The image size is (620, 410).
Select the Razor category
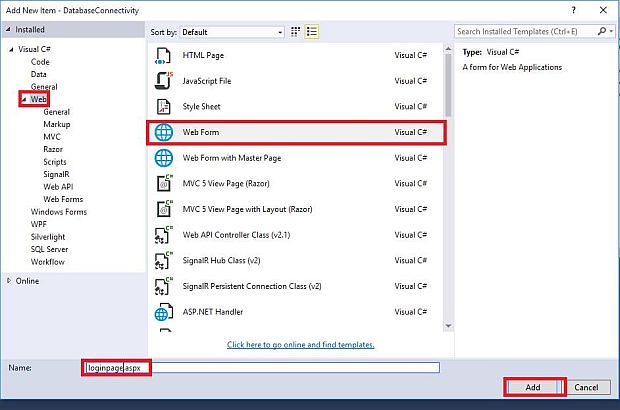point(53,149)
